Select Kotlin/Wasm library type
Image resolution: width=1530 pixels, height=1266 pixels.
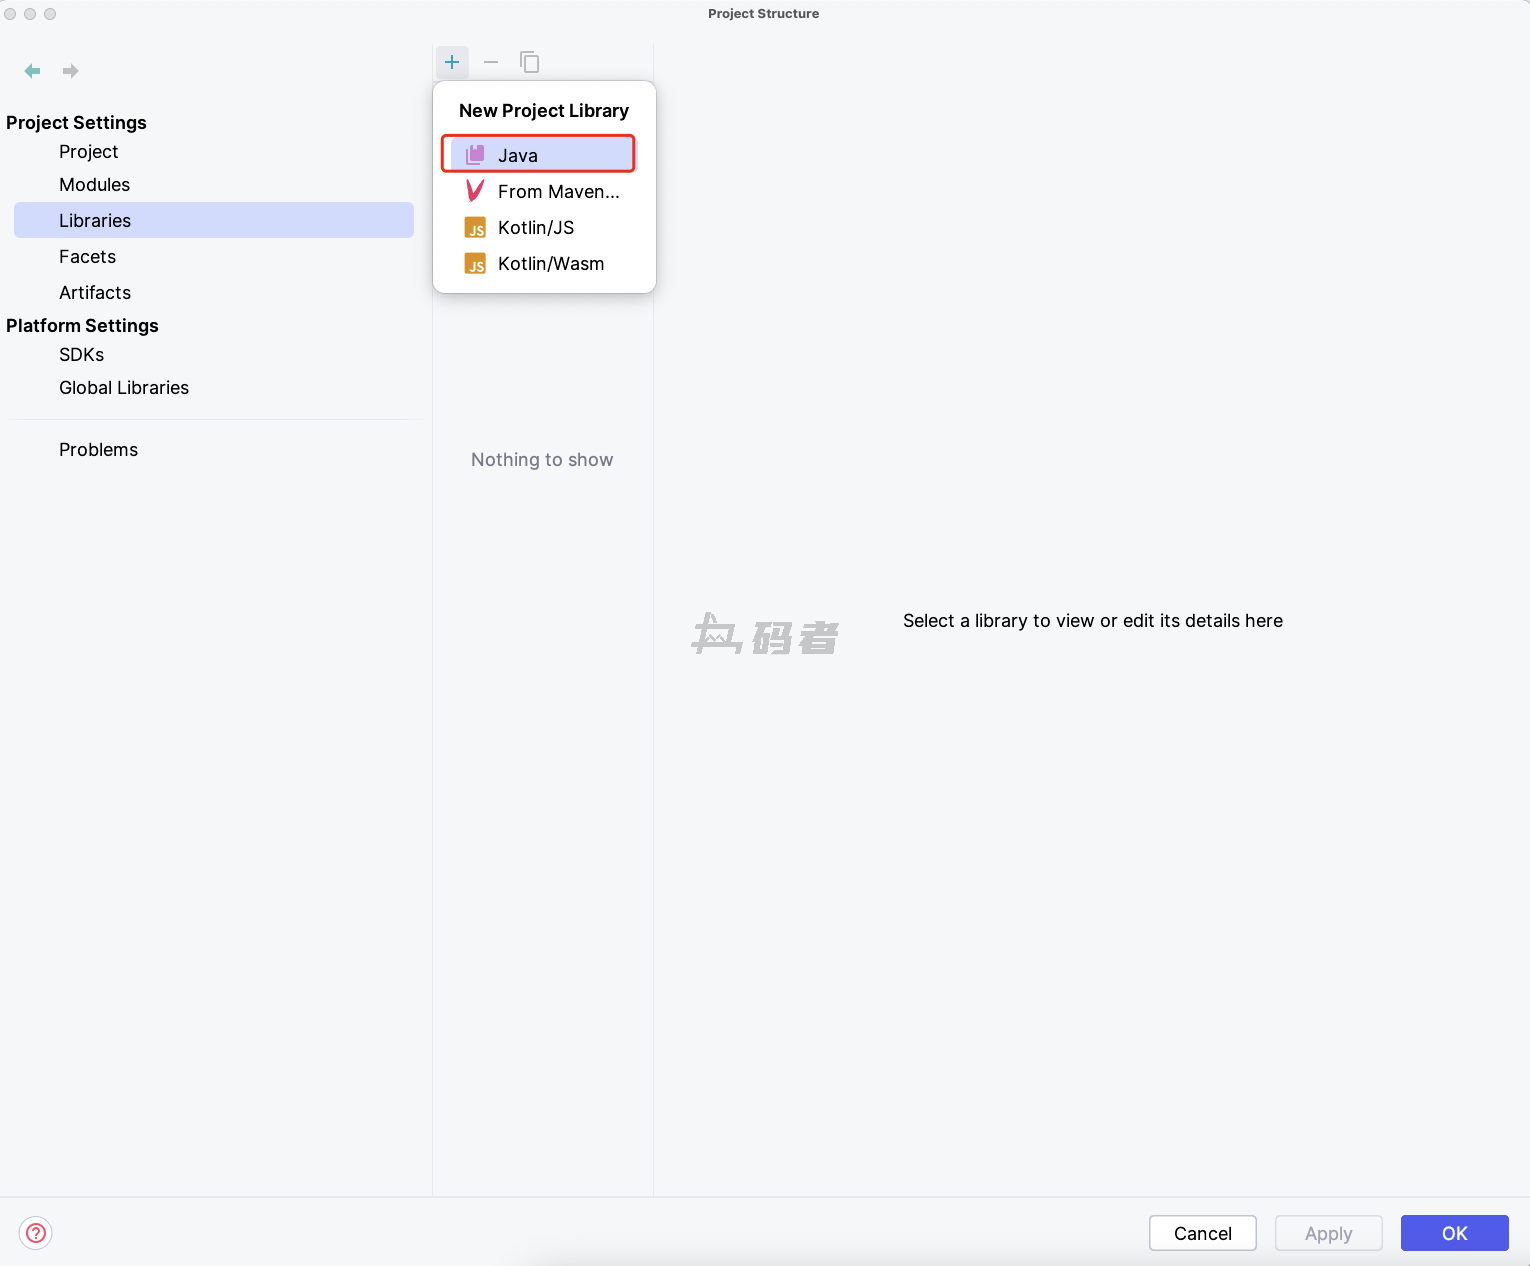point(550,263)
